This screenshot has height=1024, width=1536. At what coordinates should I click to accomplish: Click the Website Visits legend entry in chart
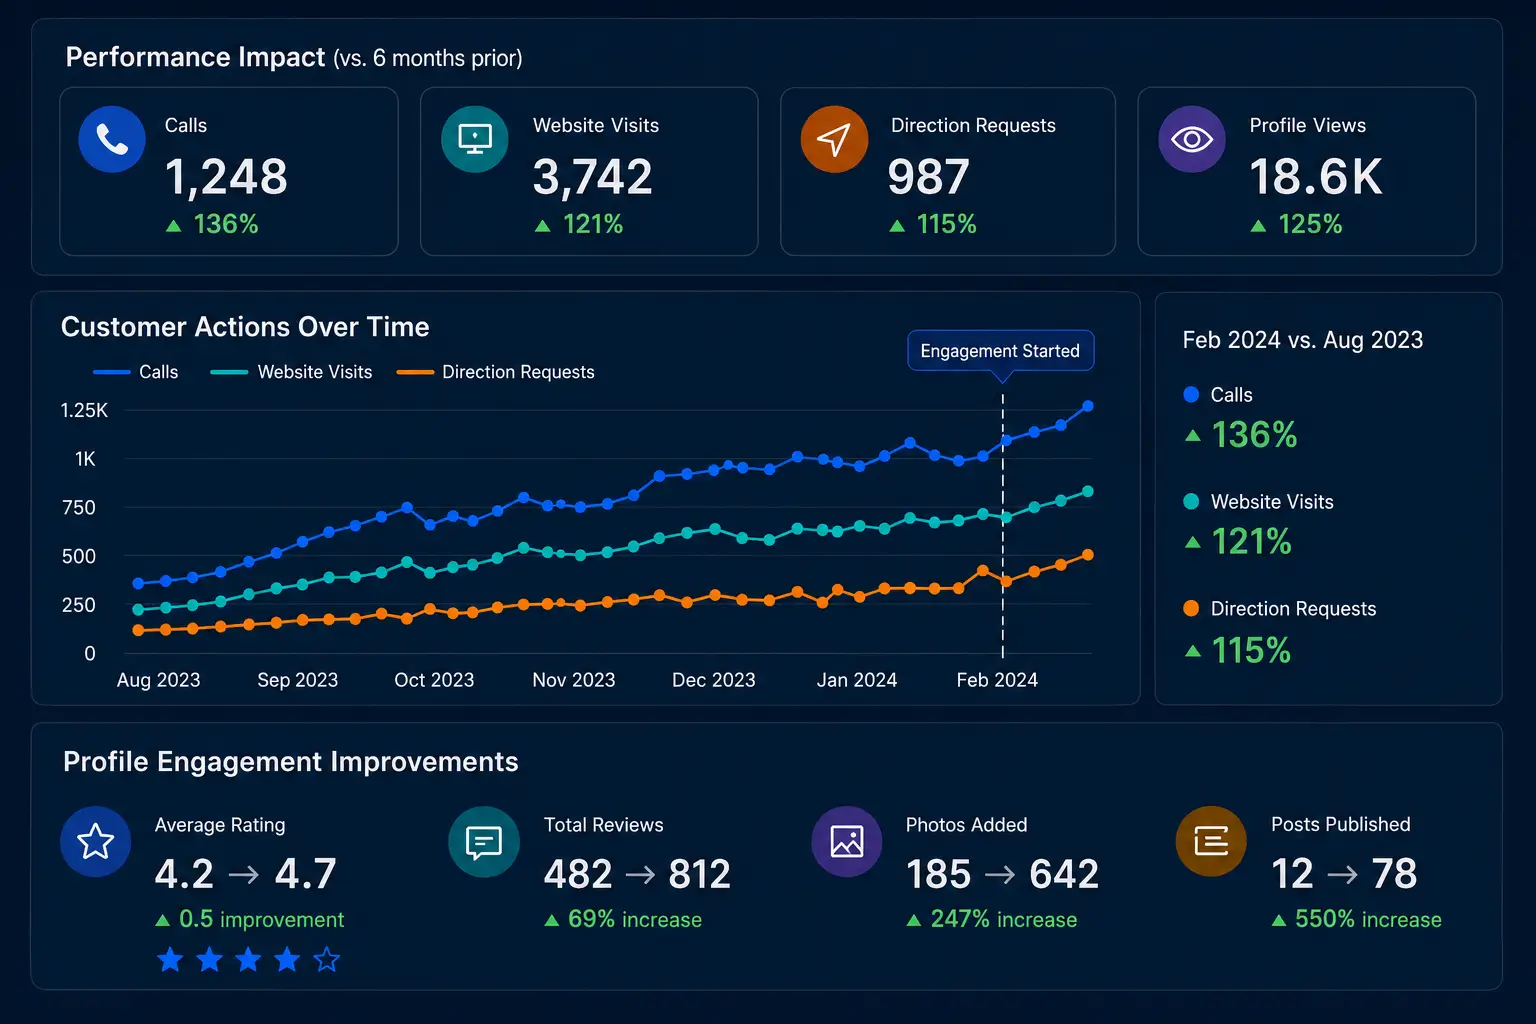(291, 372)
